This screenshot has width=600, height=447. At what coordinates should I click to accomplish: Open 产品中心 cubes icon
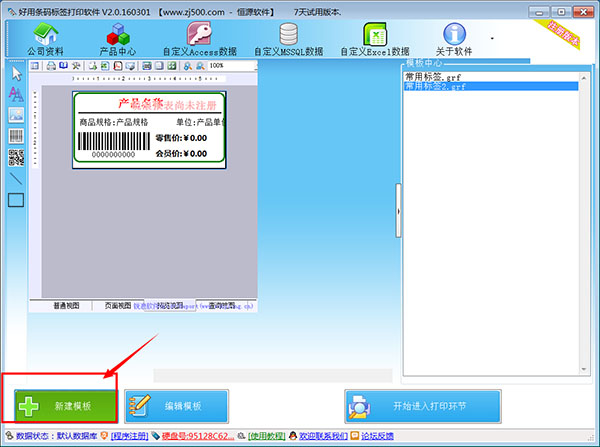pos(118,34)
